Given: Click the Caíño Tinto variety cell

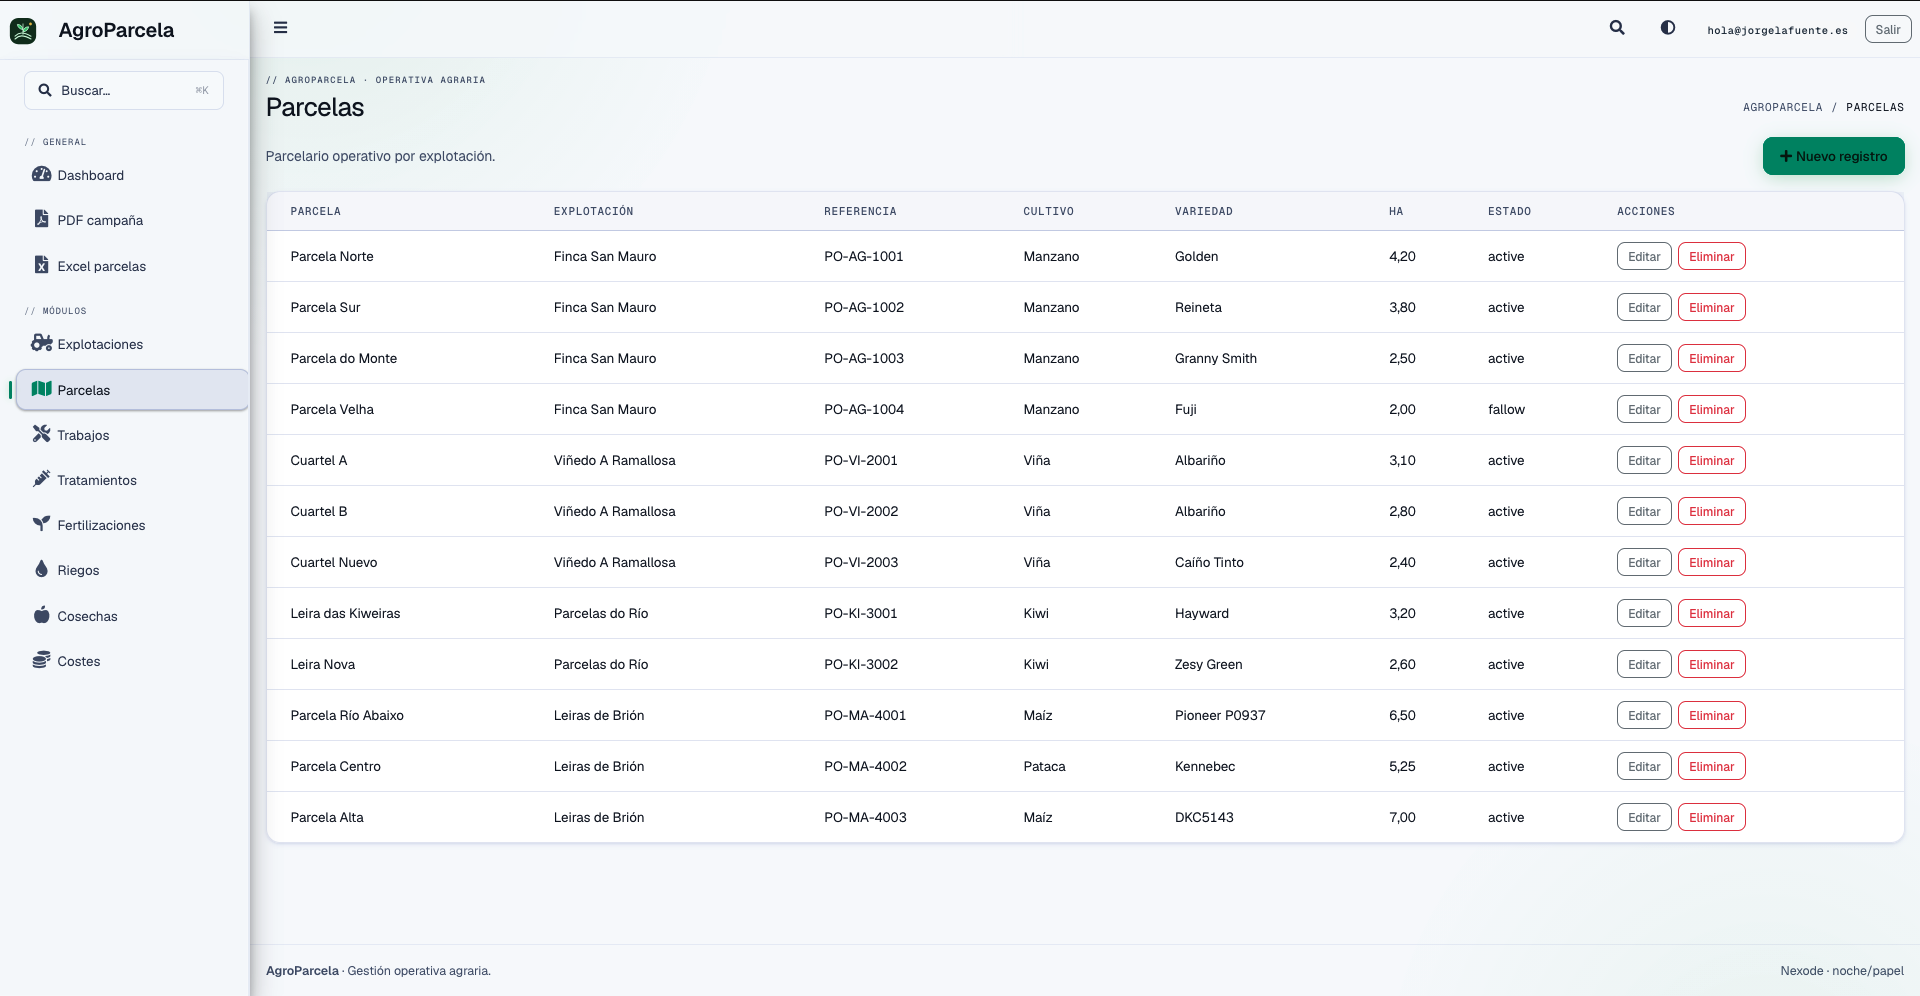Looking at the screenshot, I should pyautogui.click(x=1209, y=562).
